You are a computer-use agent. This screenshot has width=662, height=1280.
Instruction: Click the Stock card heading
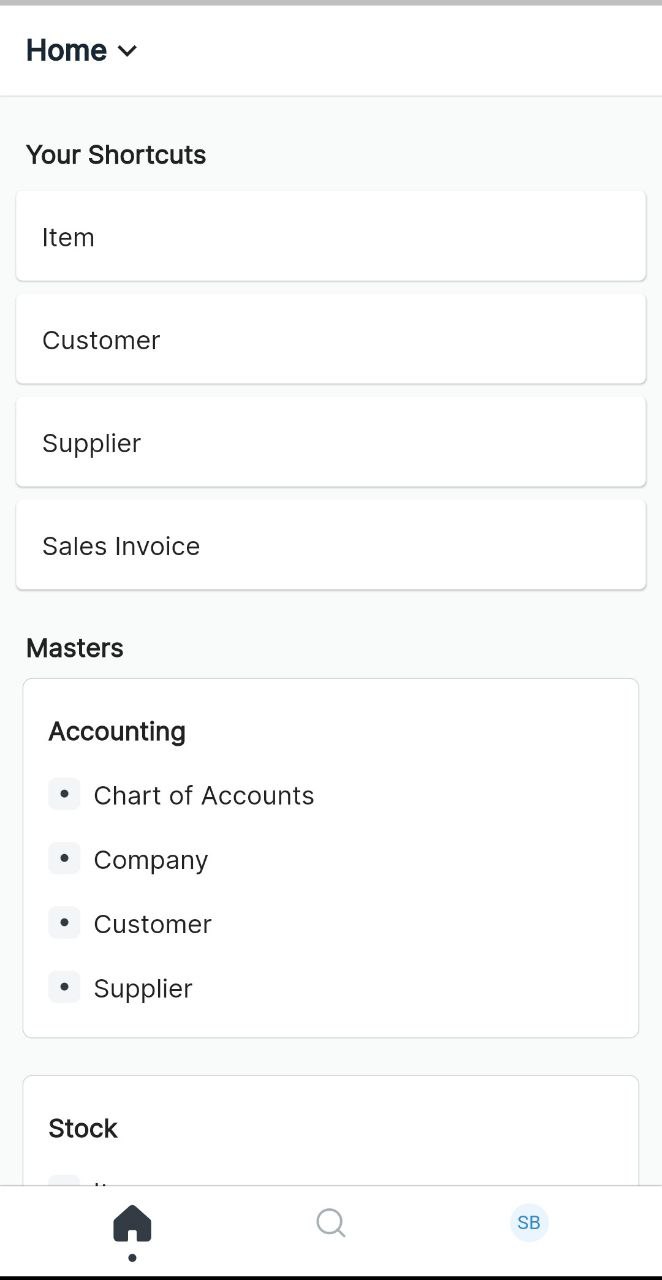[x=83, y=1128]
